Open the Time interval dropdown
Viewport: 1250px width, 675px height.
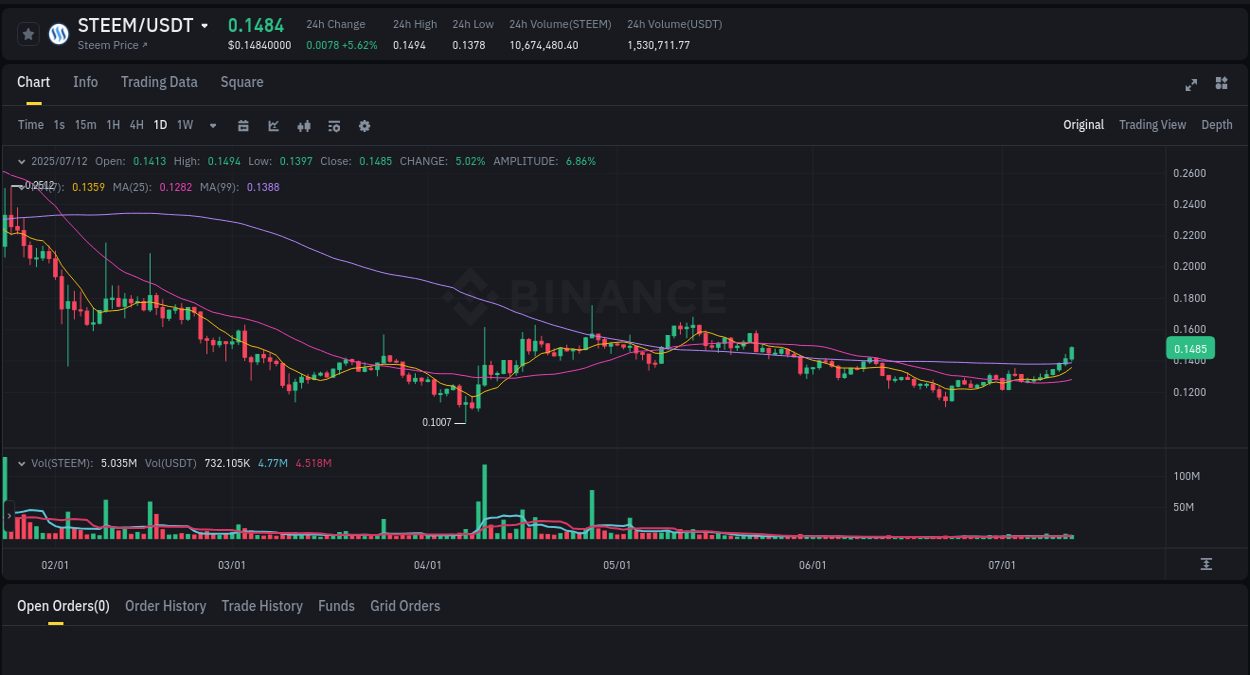(x=30, y=125)
